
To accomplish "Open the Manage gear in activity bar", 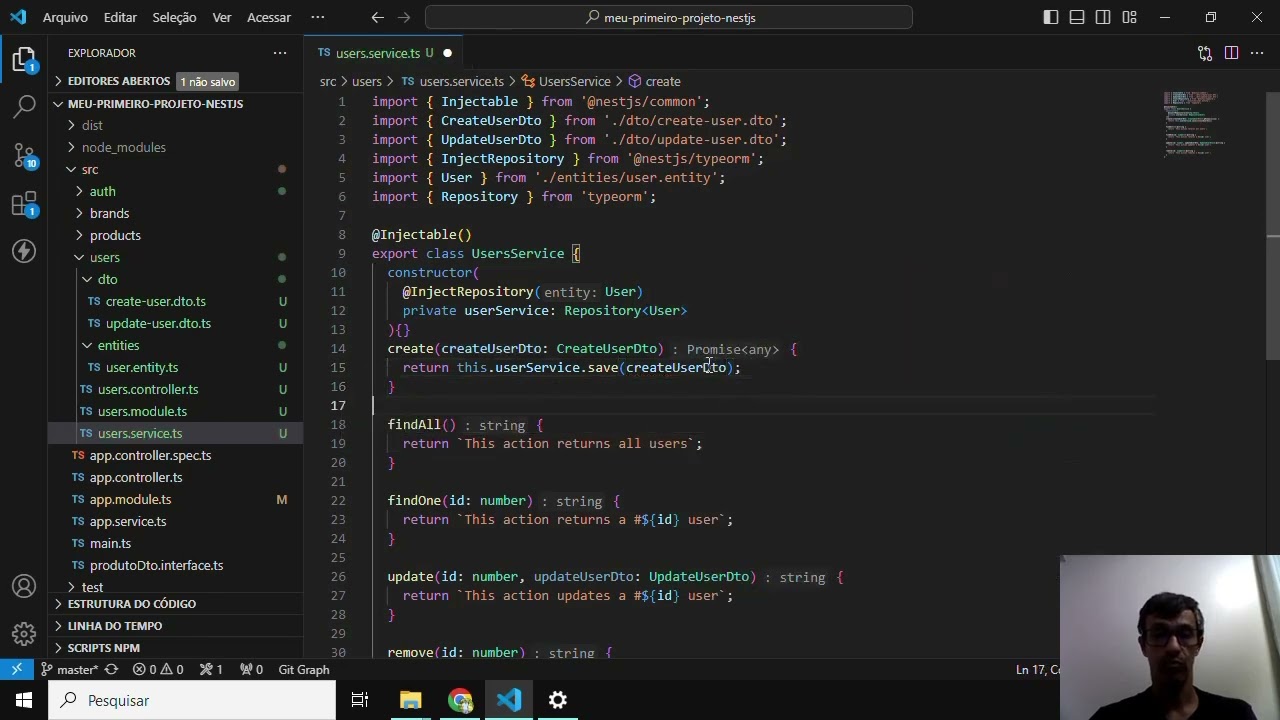I will [24, 634].
